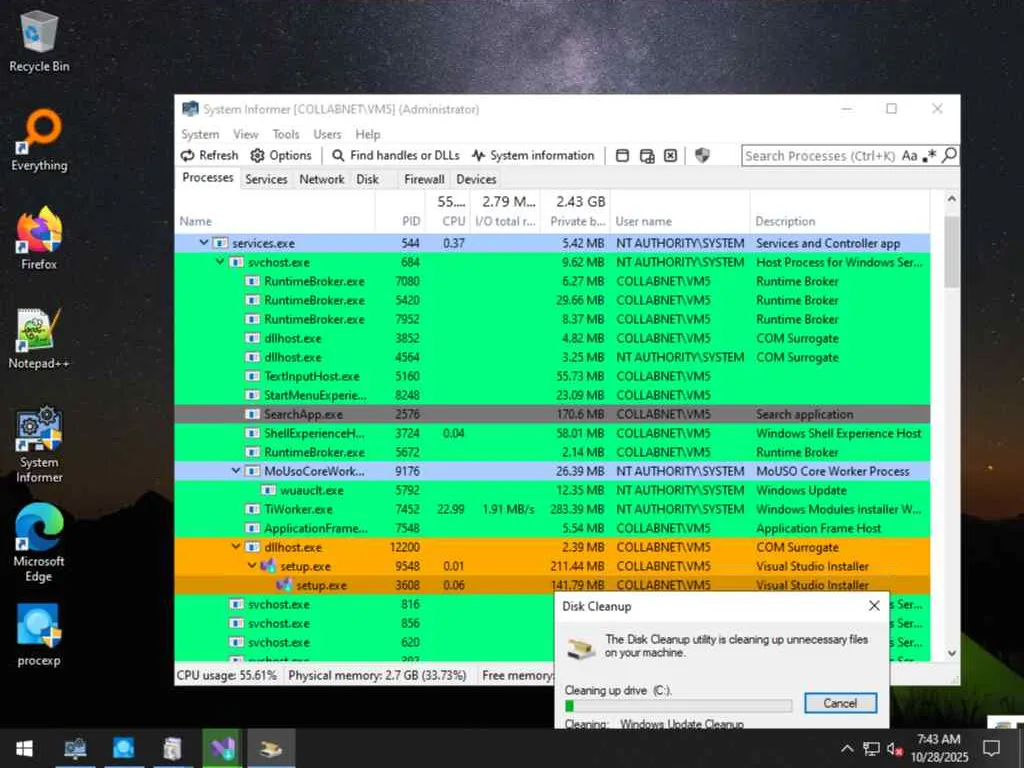Image resolution: width=1024 pixels, height=768 pixels.
Task: Open the Tools menu
Action: coord(286,134)
